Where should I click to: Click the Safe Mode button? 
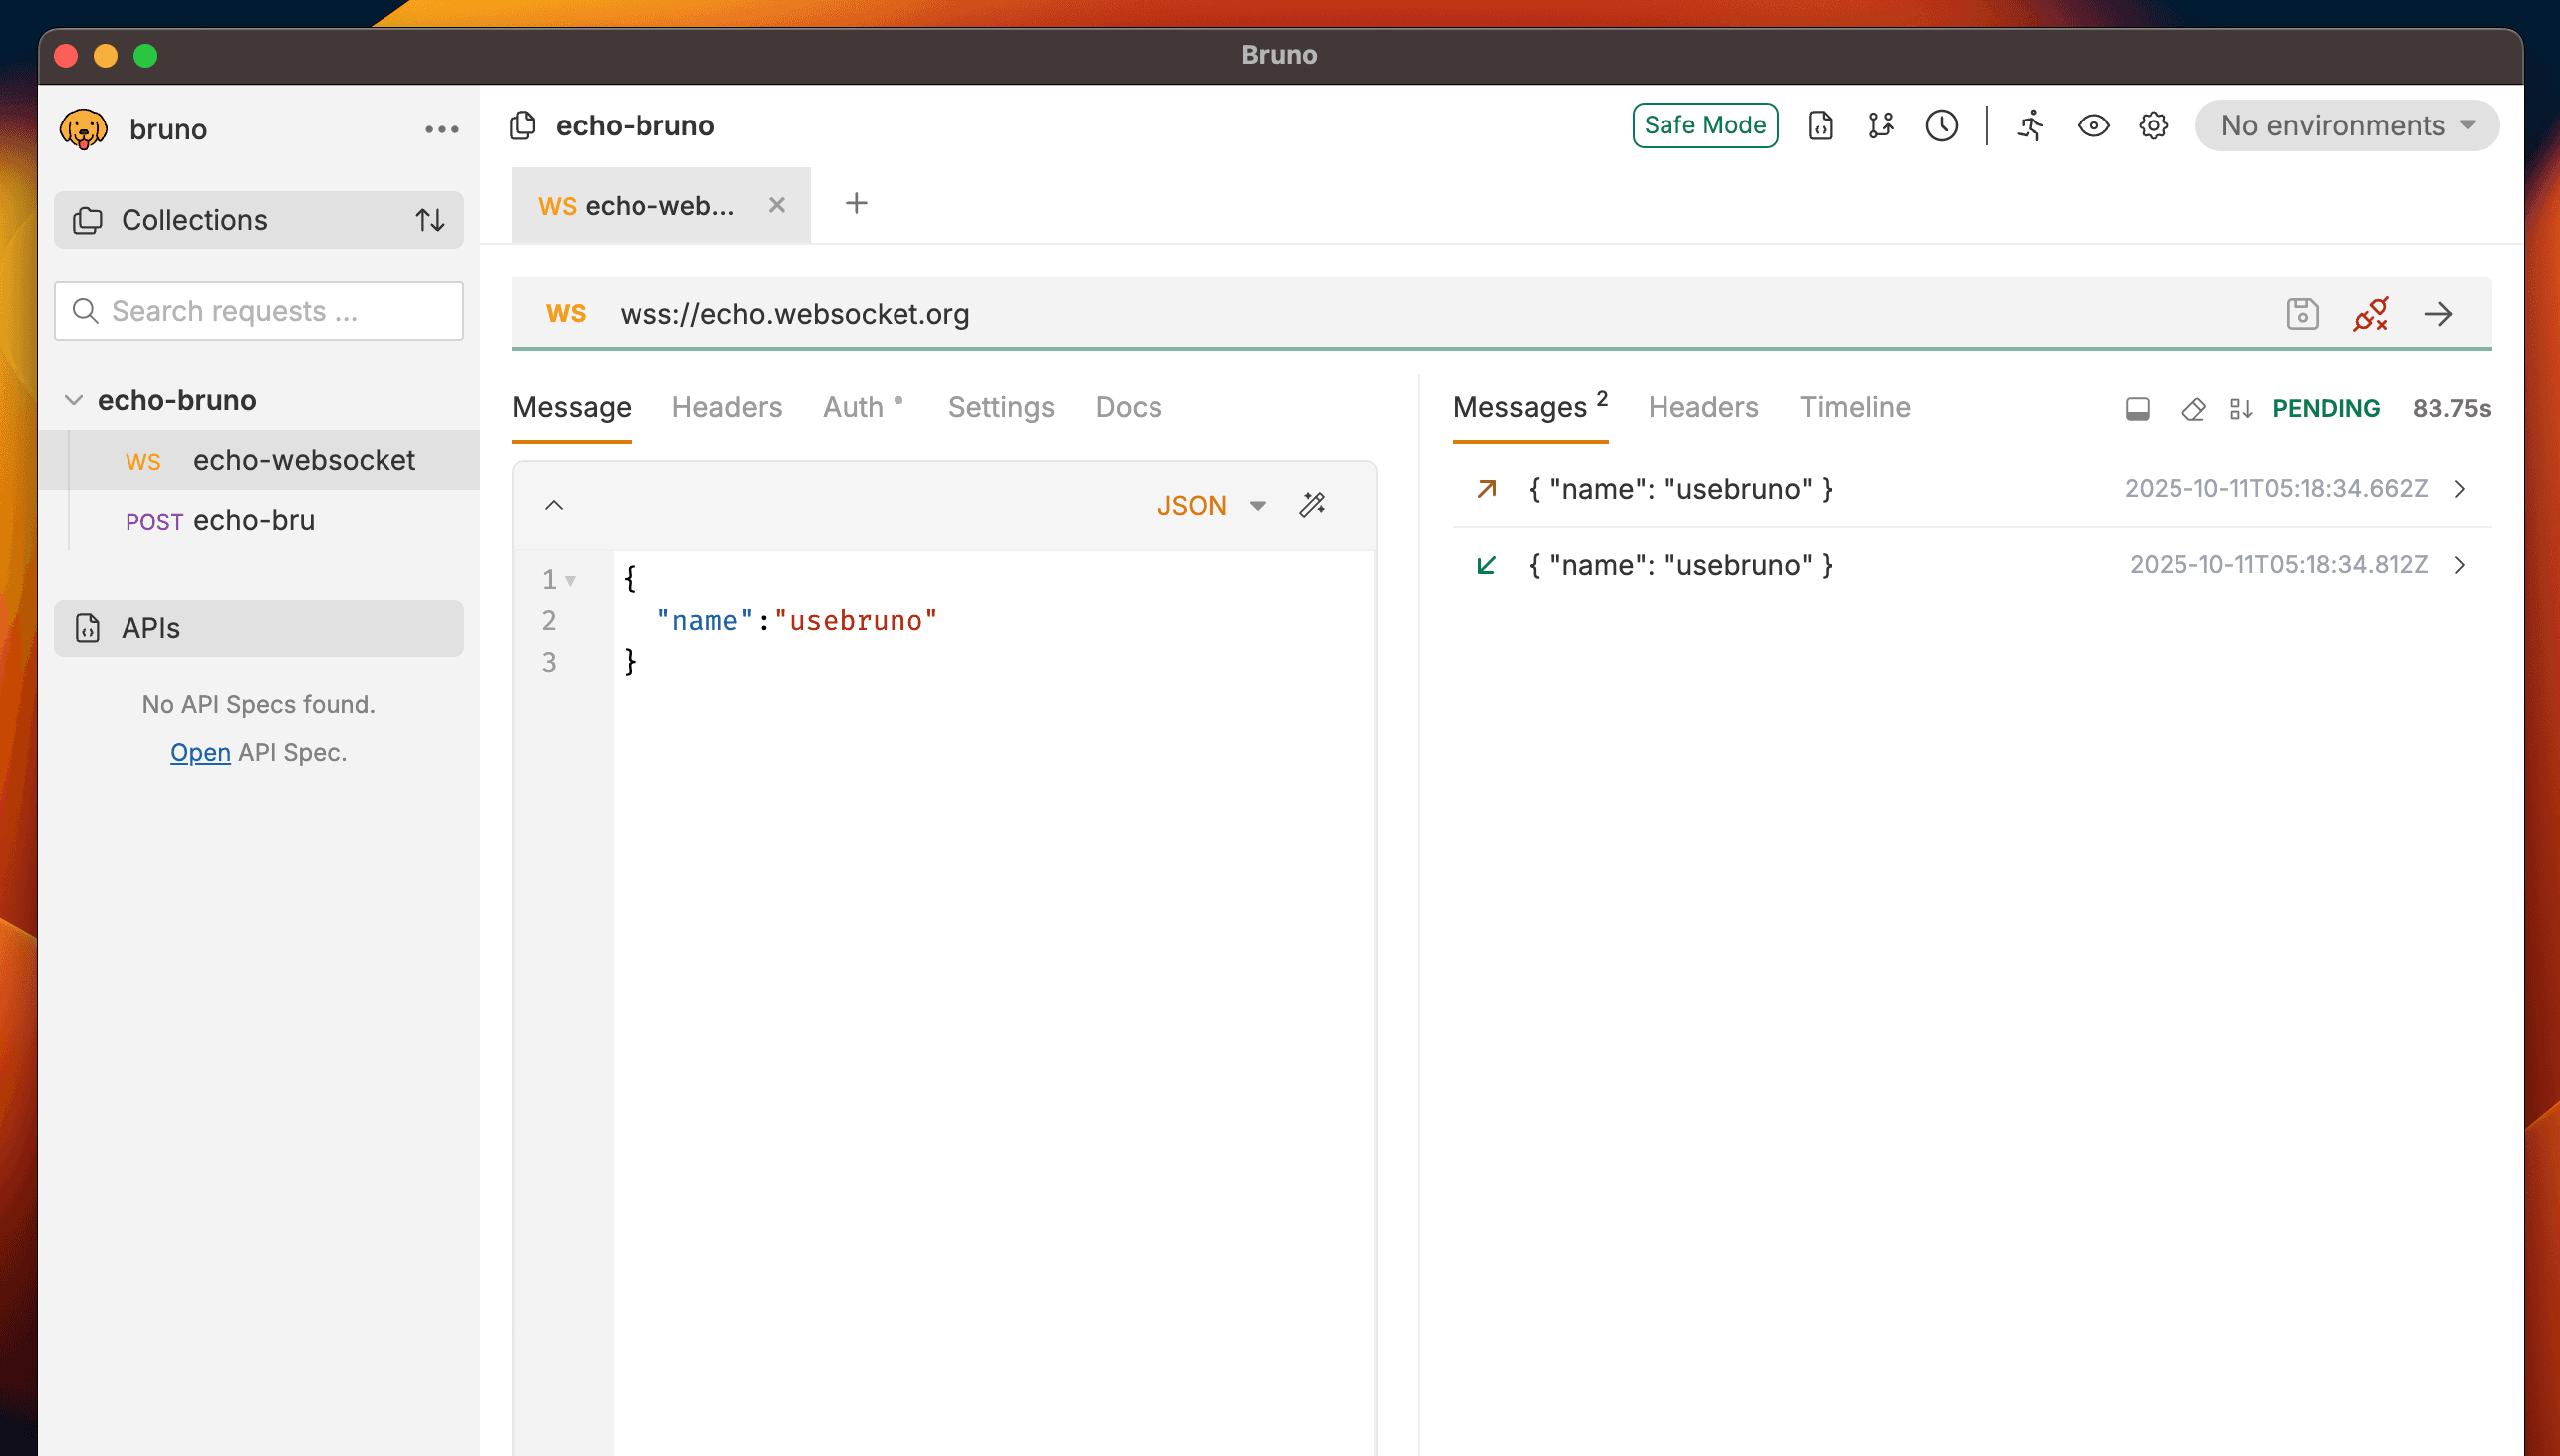pos(1705,124)
